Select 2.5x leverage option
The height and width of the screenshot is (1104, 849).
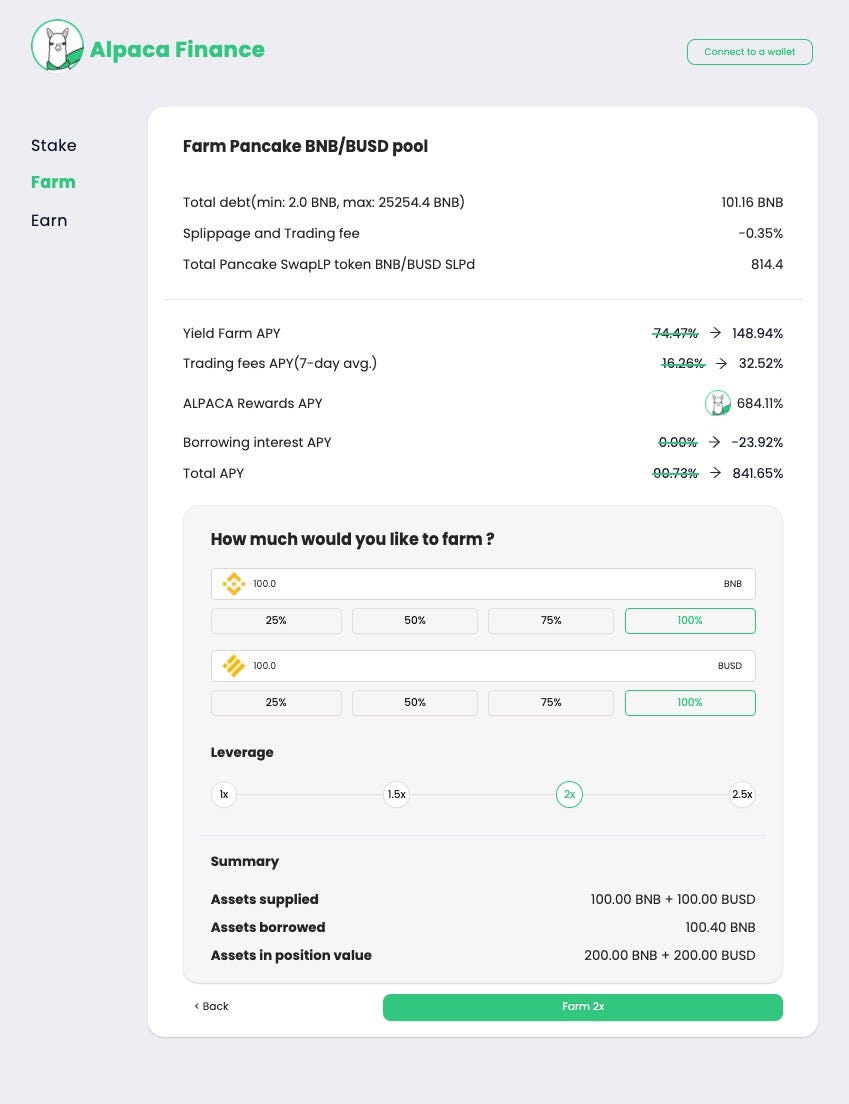pos(742,794)
